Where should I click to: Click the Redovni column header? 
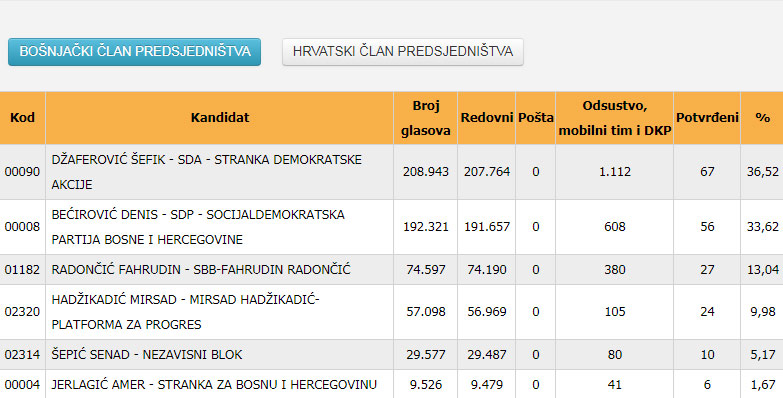click(x=486, y=118)
